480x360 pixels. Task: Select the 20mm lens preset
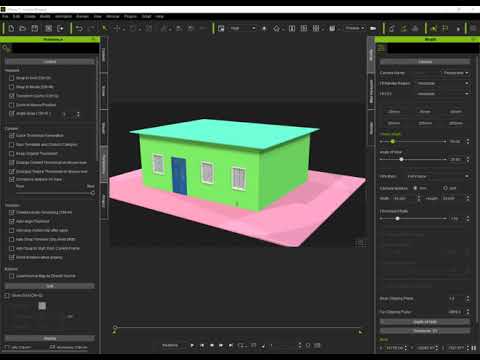click(394, 112)
